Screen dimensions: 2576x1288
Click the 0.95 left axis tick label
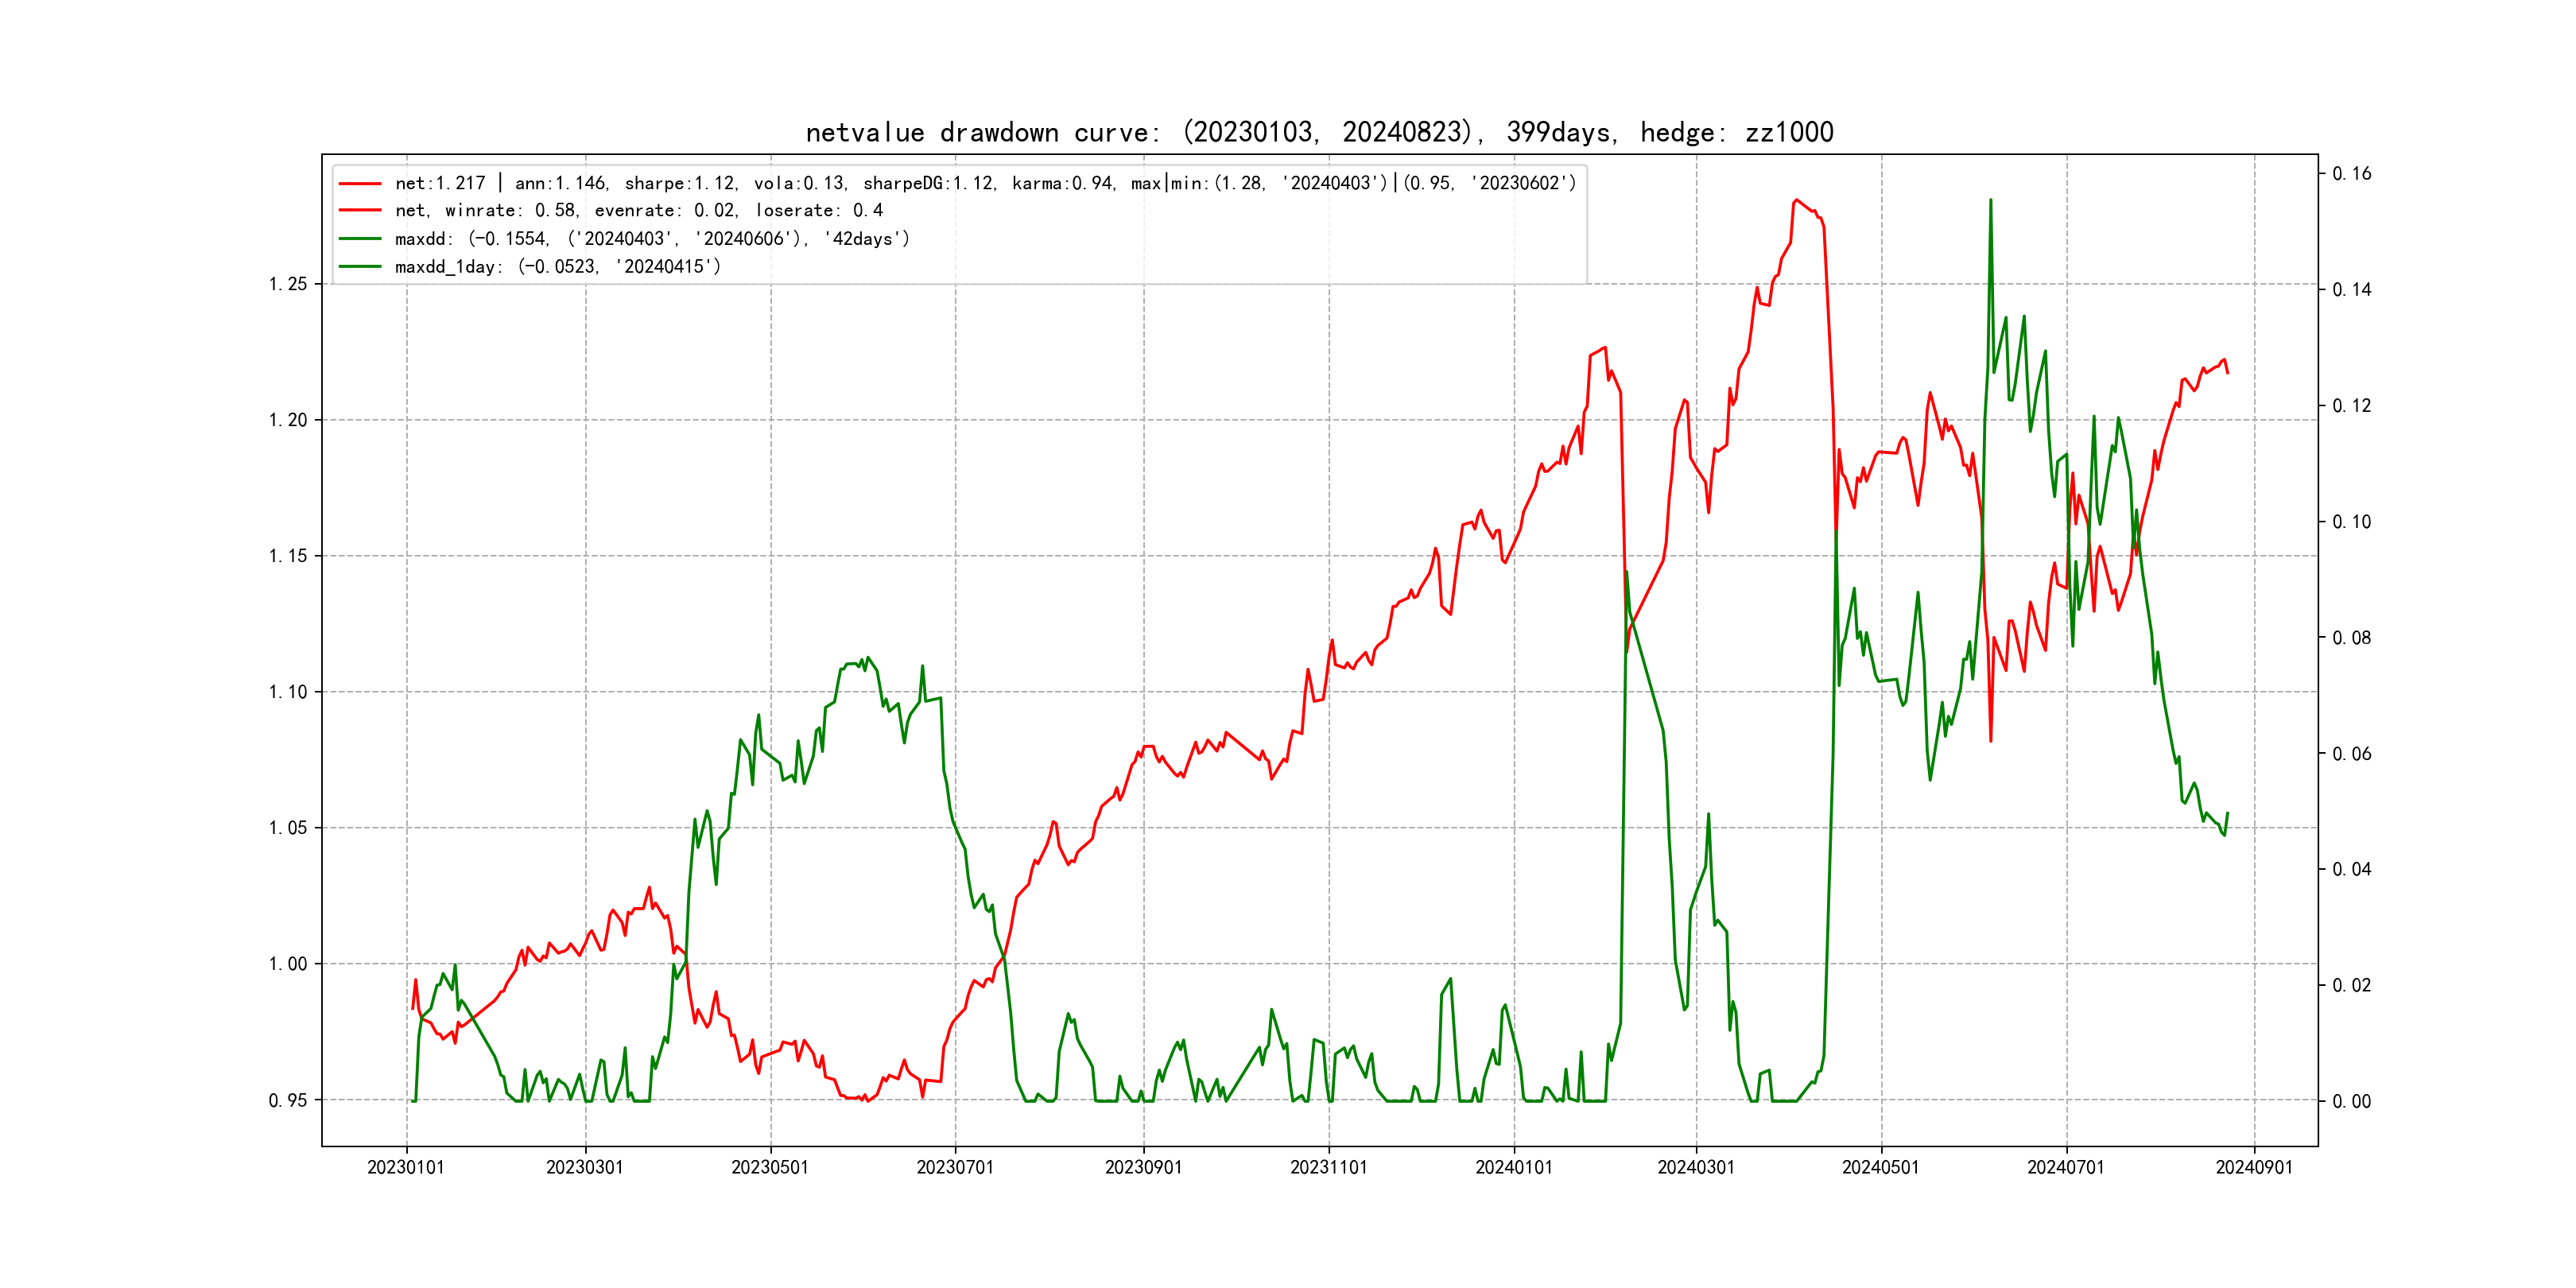(x=288, y=1101)
